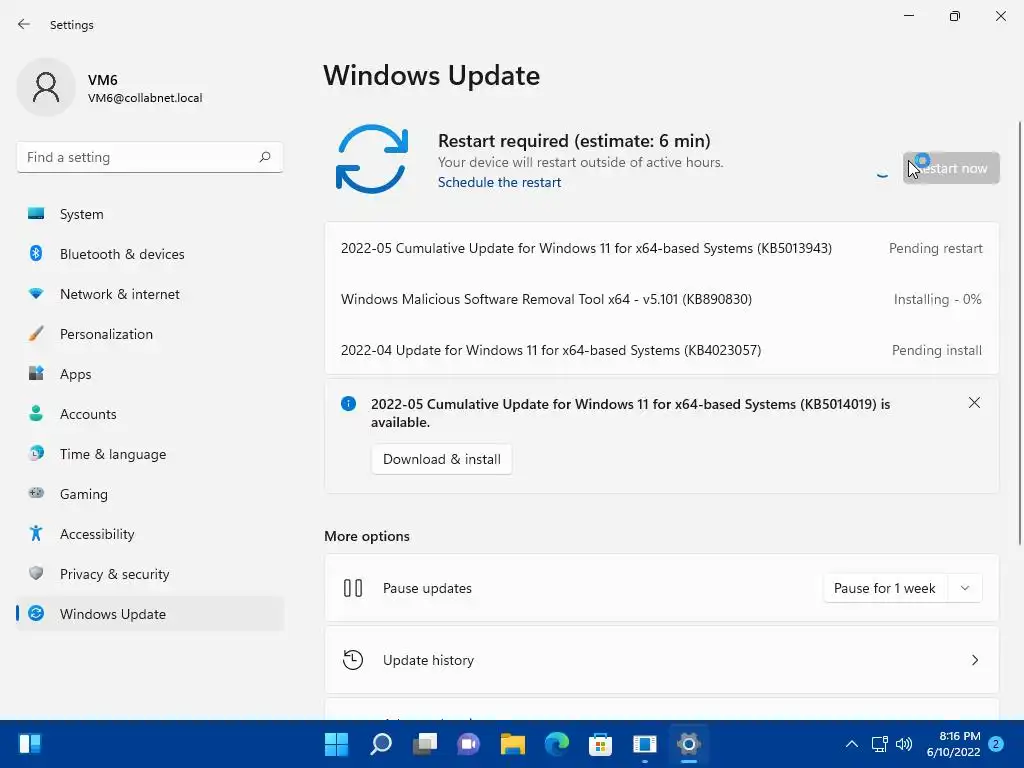Click the Schedule the restart link
Viewport: 1024px width, 768px height.
pyautogui.click(x=499, y=182)
